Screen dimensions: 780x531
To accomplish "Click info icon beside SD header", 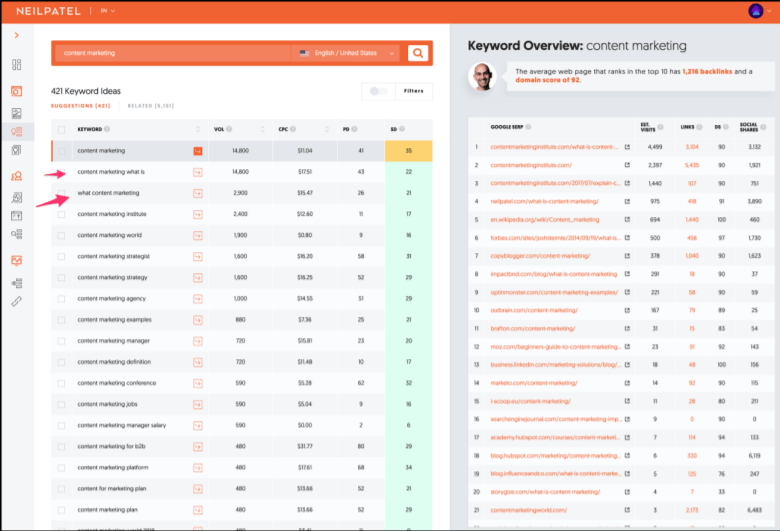I will (402, 129).
